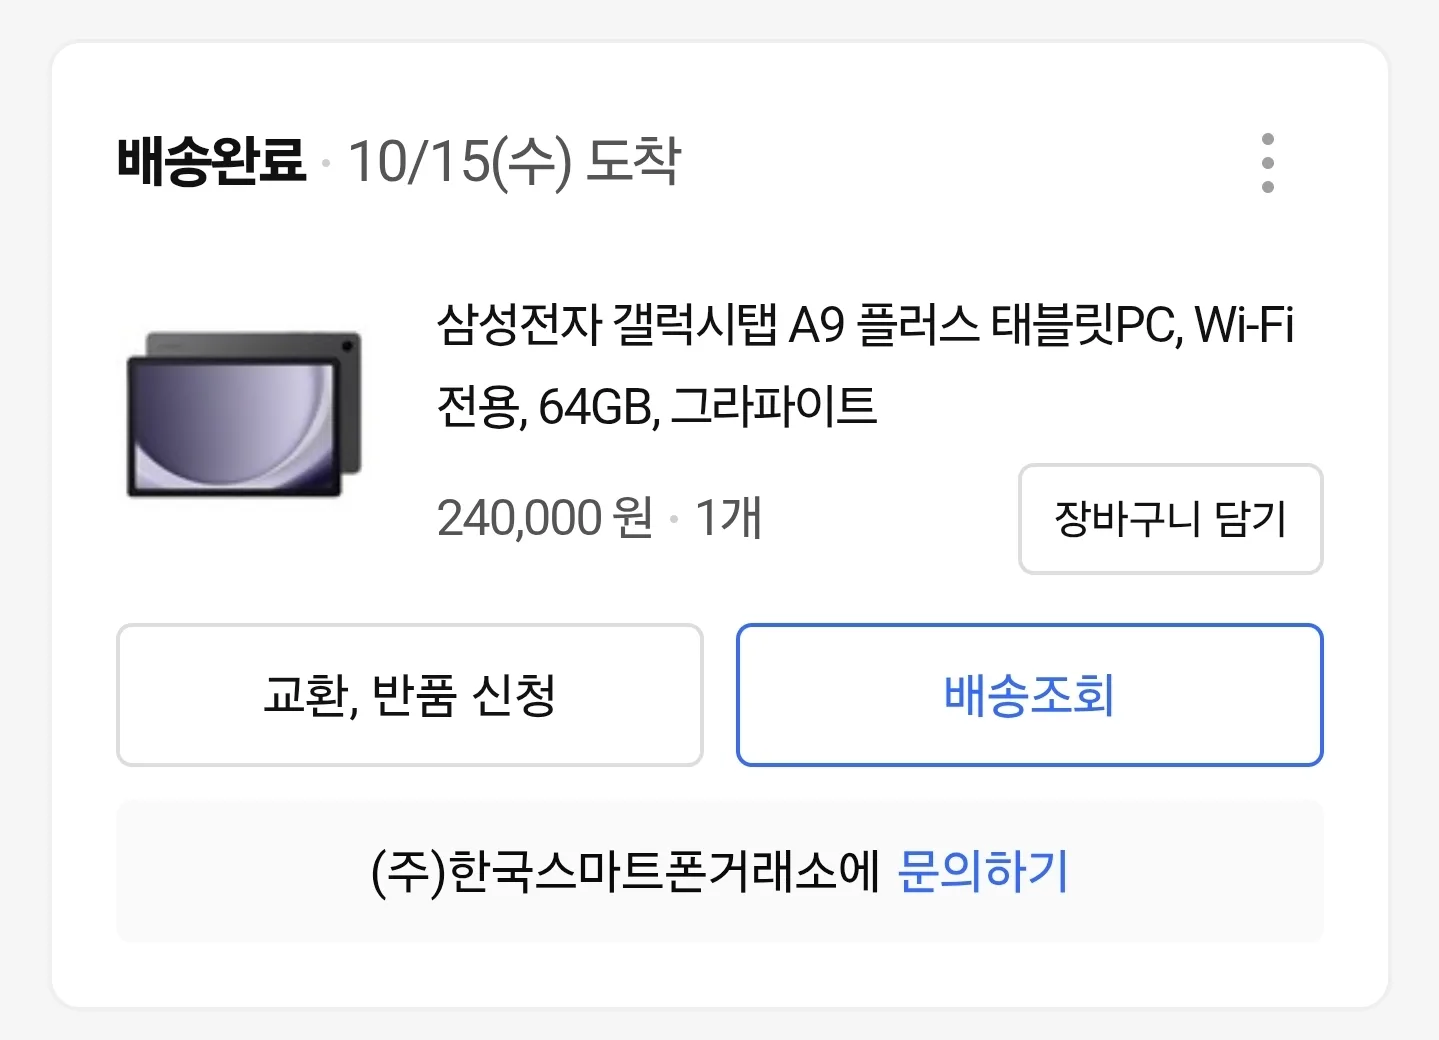Click the 1개 quantity label
1439x1040 pixels.
728,518
